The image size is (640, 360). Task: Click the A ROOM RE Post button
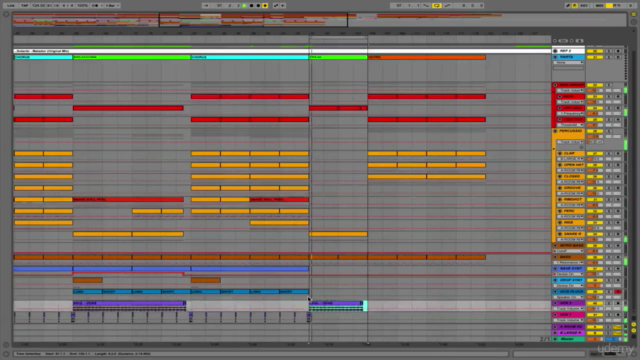tap(618, 327)
